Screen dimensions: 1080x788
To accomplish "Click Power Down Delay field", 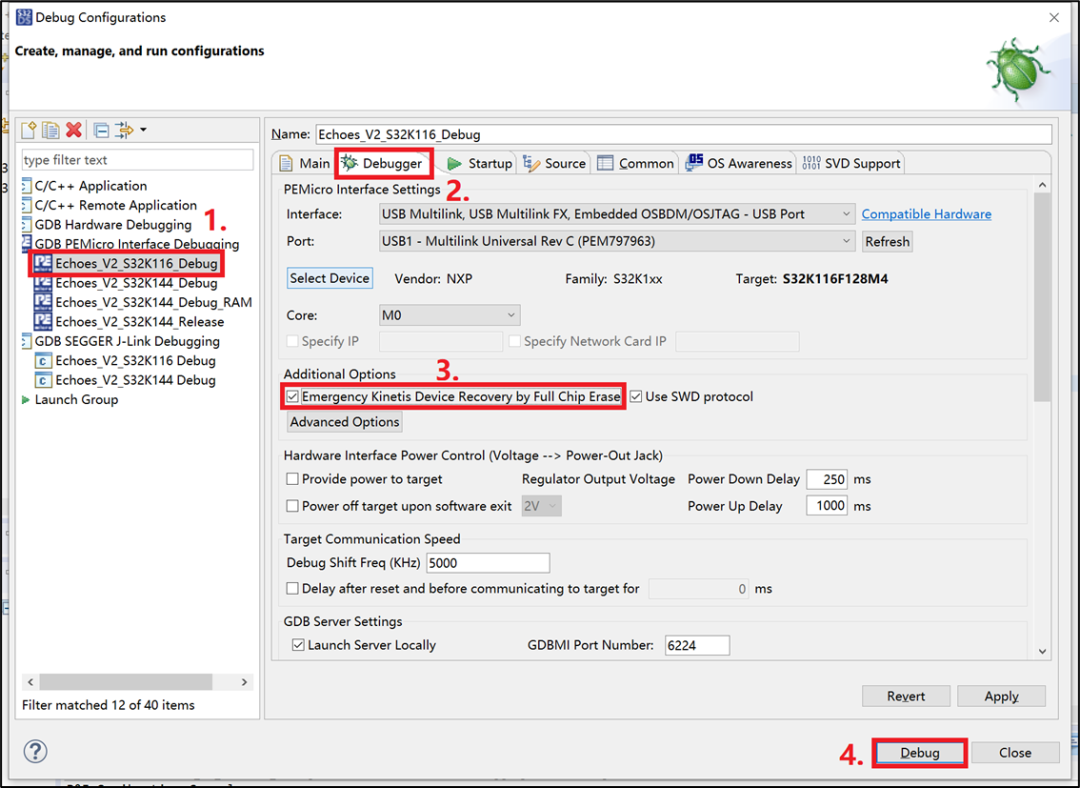I will (827, 479).
